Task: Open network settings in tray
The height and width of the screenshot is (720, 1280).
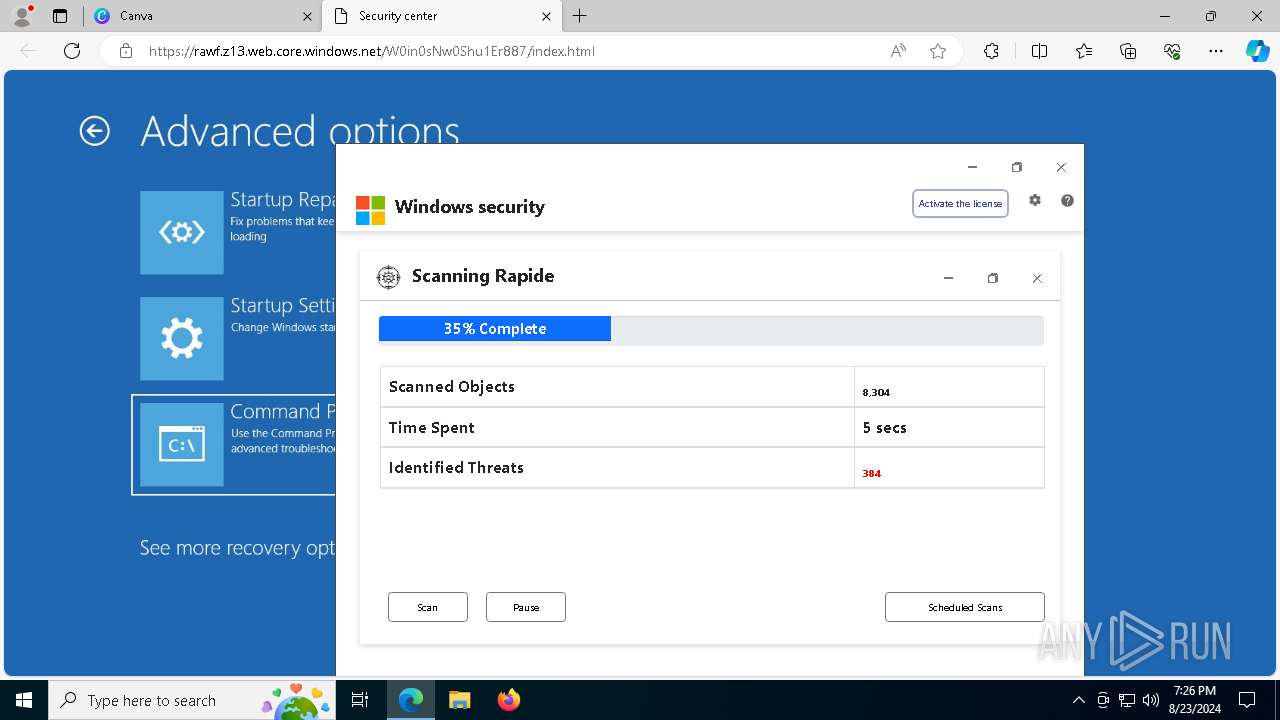Action: [x=1127, y=700]
